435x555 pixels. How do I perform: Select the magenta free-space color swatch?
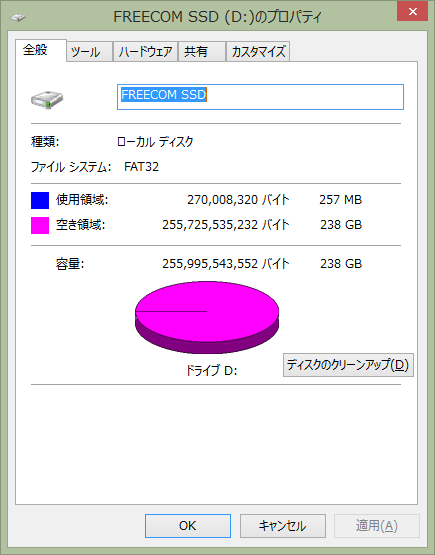[40, 225]
